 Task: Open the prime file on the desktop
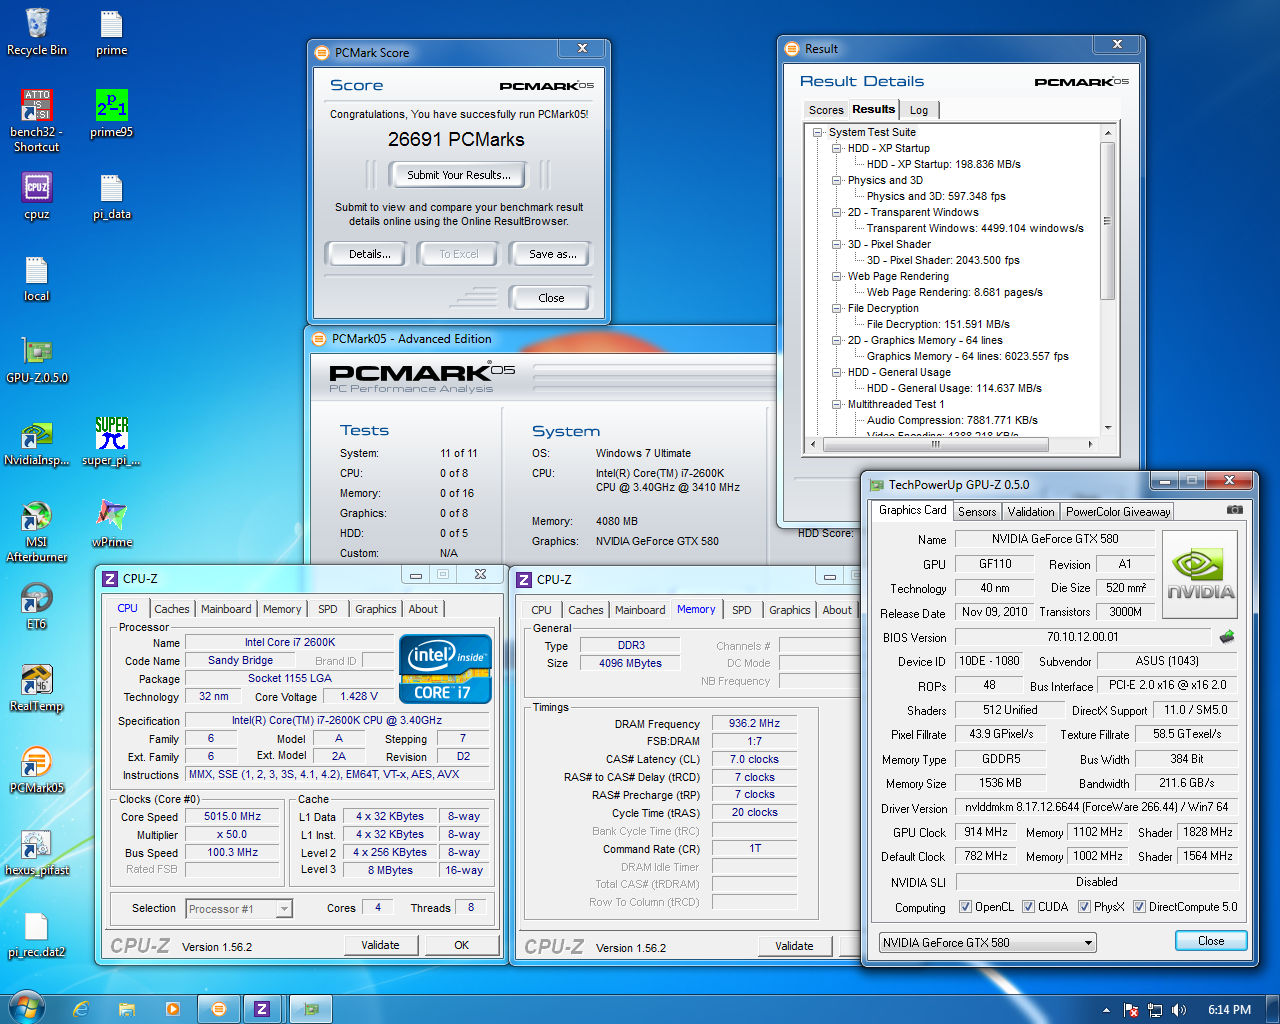[x=111, y=31]
